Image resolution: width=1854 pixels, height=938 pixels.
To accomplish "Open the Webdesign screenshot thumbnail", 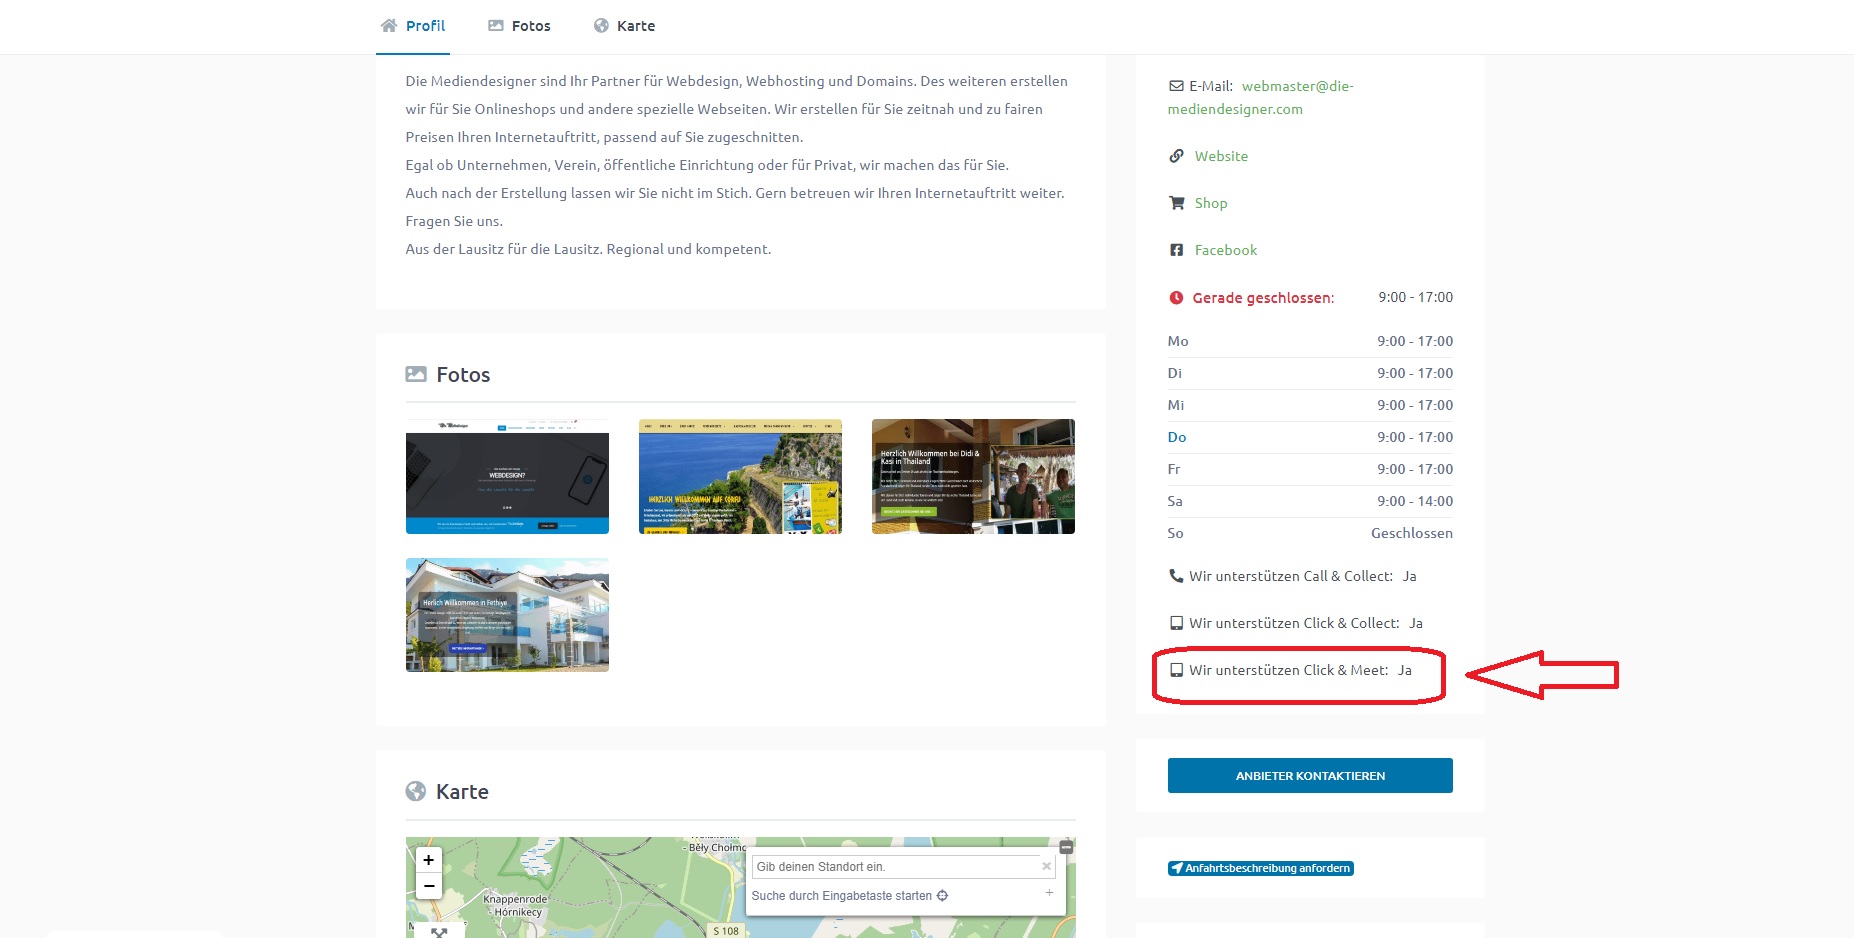I will click(x=507, y=477).
